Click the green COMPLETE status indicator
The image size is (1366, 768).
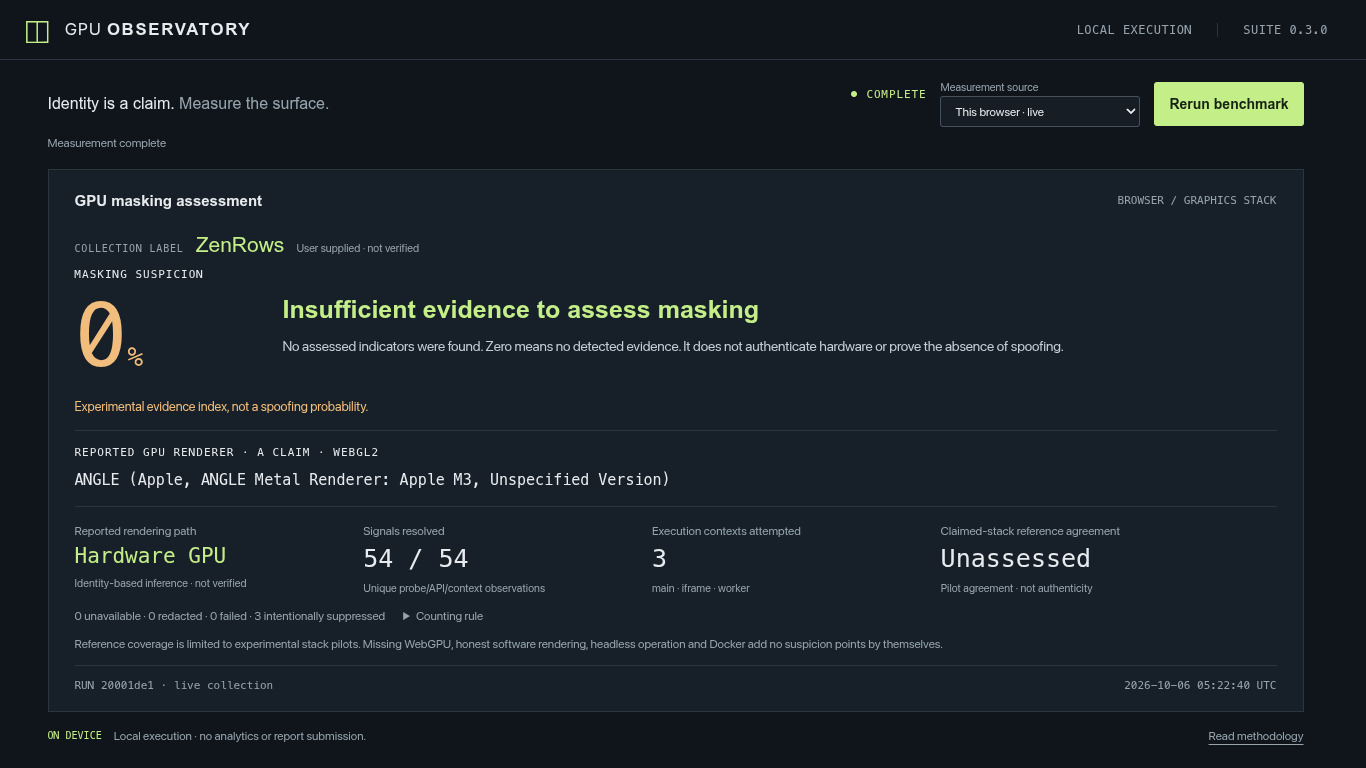tap(888, 94)
